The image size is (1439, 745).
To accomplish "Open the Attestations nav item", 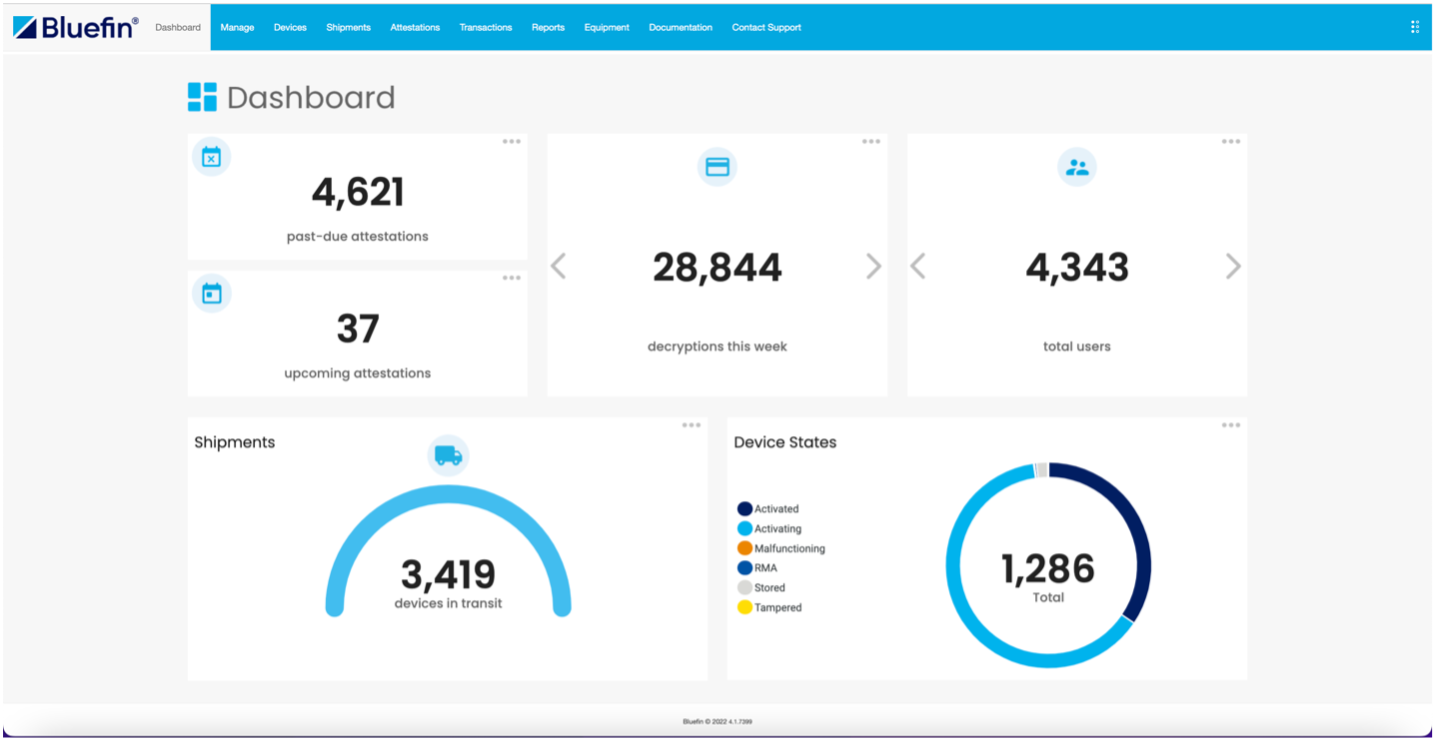I will tap(415, 27).
